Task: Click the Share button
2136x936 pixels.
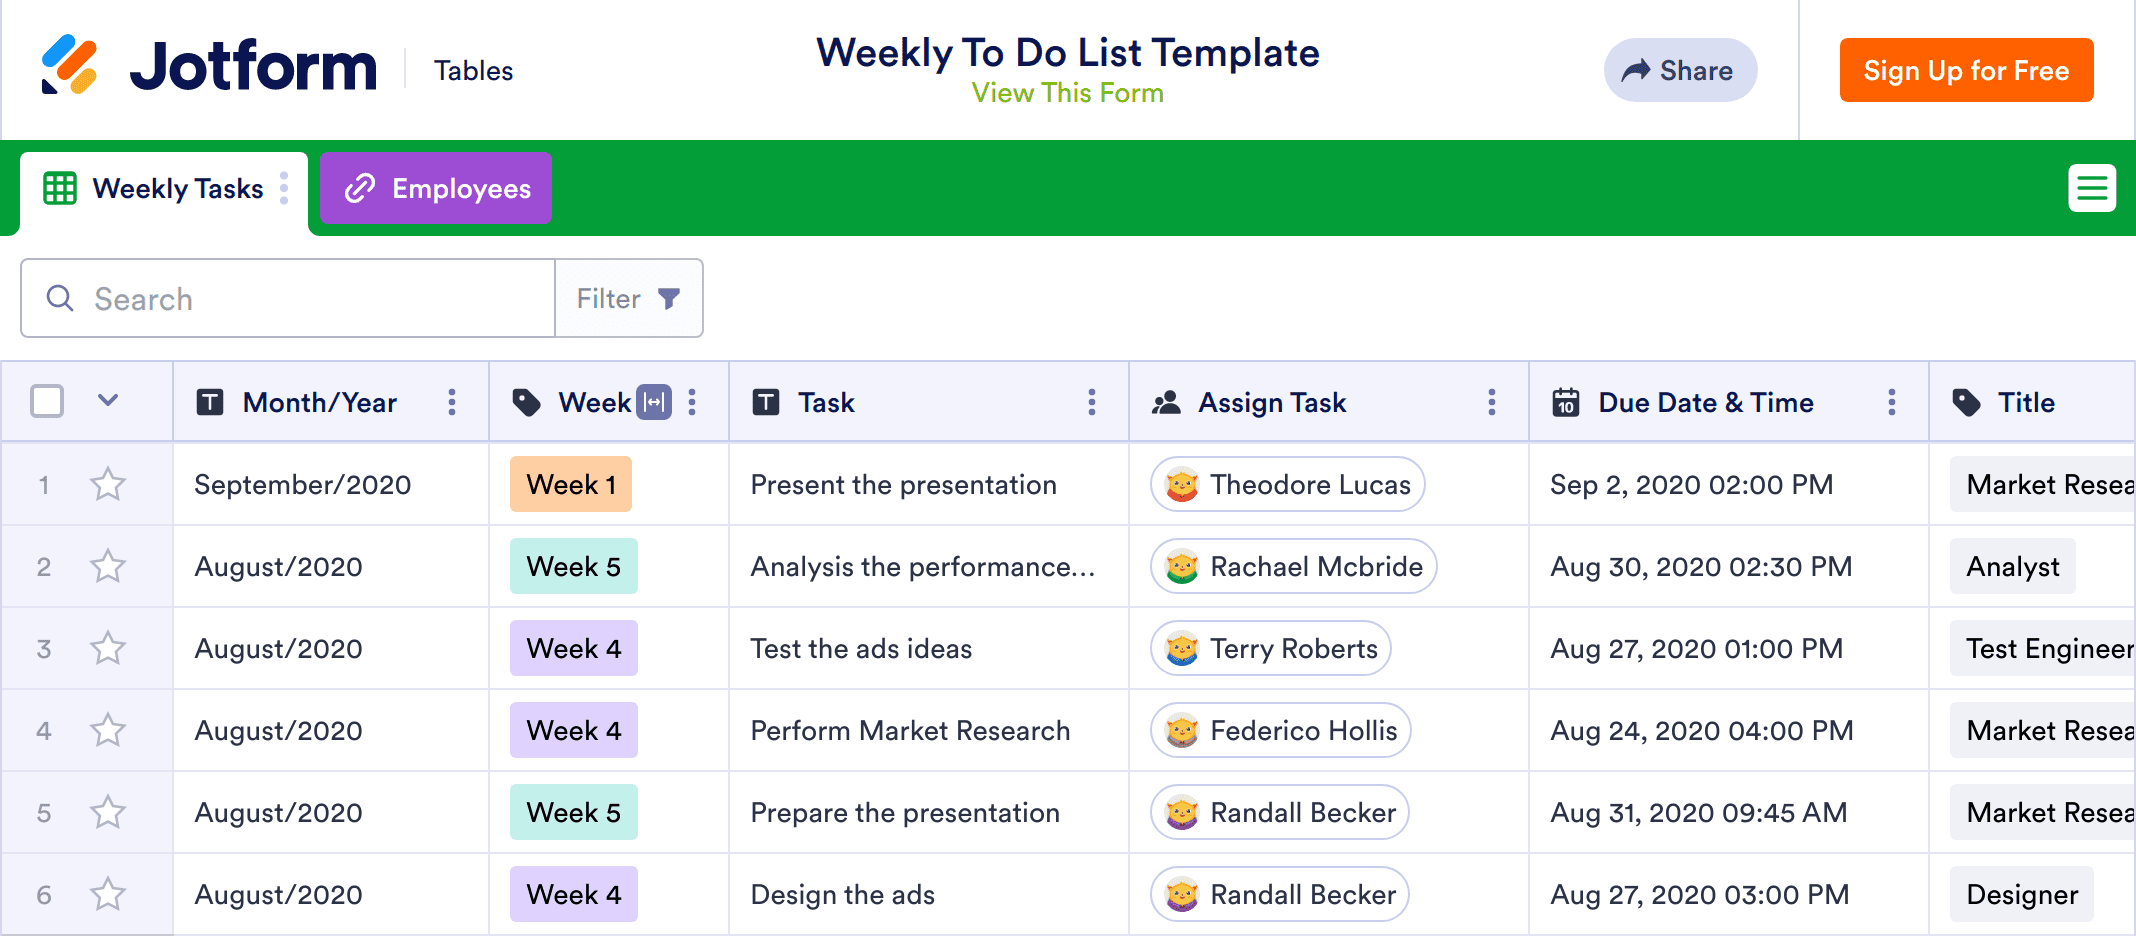Action: tap(1679, 70)
